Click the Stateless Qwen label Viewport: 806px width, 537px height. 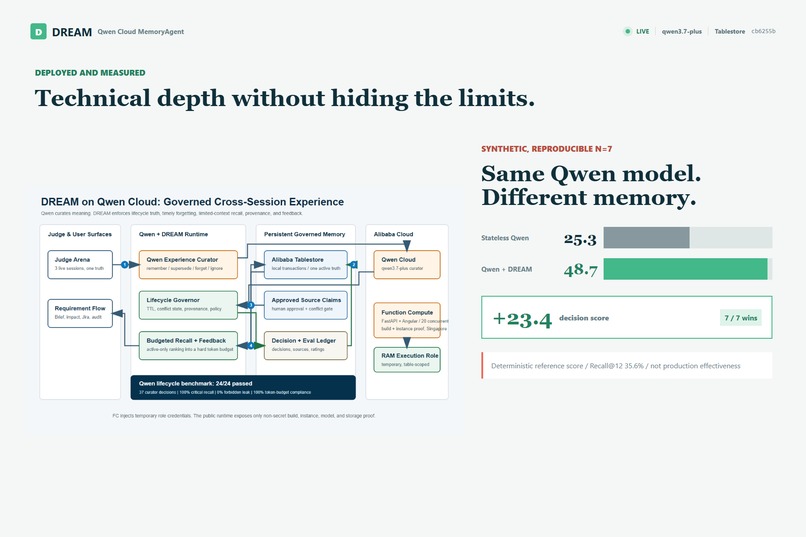click(x=505, y=238)
